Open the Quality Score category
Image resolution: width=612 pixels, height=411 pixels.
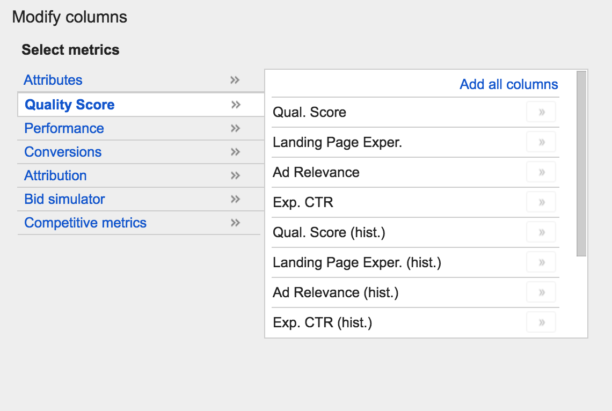(x=69, y=105)
